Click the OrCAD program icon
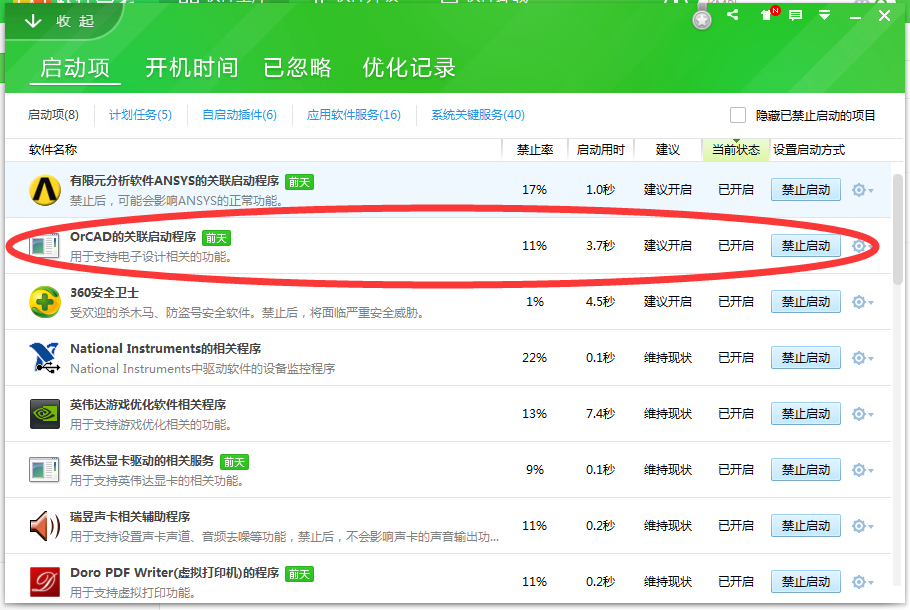Viewport: 910px width, 610px height. click(x=44, y=246)
